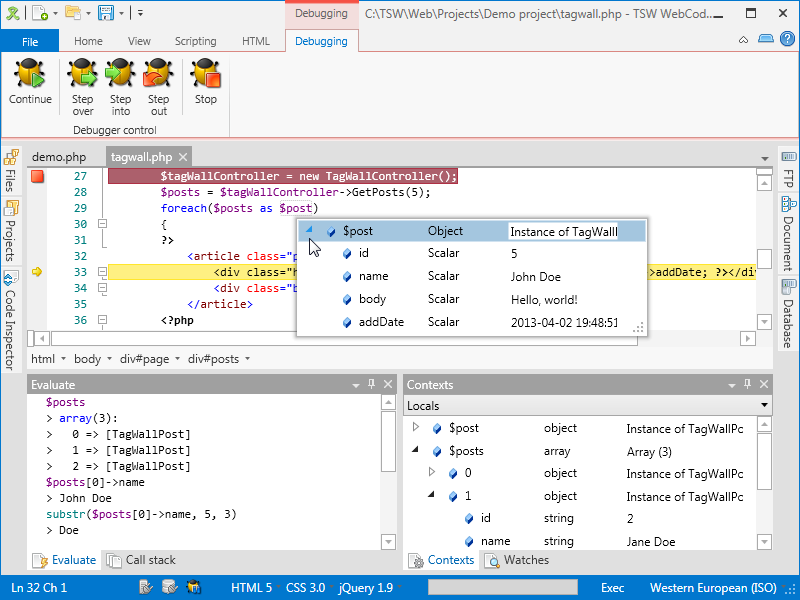
Task: Click the Step over icon
Action: (x=83, y=76)
